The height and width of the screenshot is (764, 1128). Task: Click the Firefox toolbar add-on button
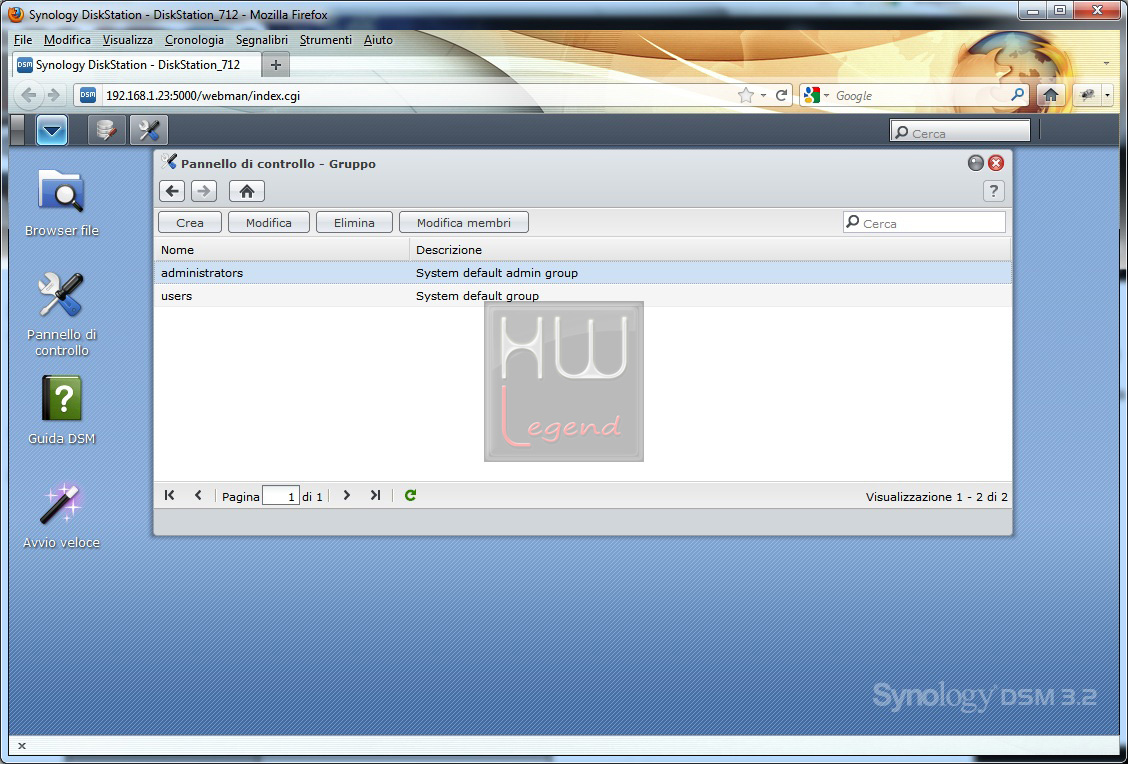(x=1087, y=95)
